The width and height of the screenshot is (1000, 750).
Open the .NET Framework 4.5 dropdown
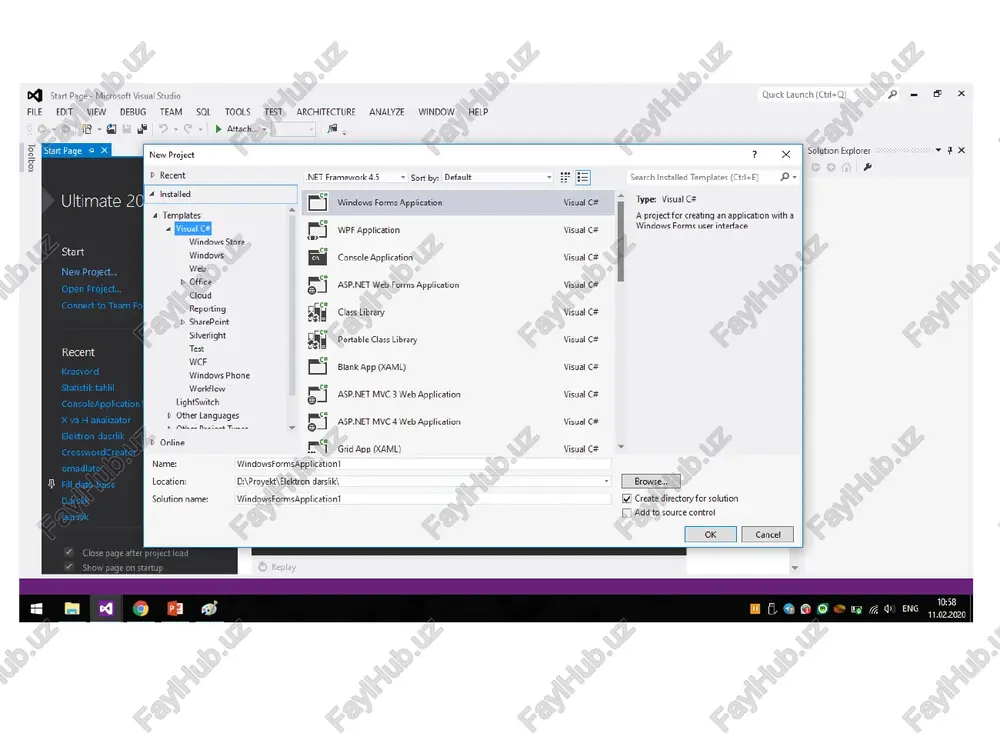click(x=356, y=177)
